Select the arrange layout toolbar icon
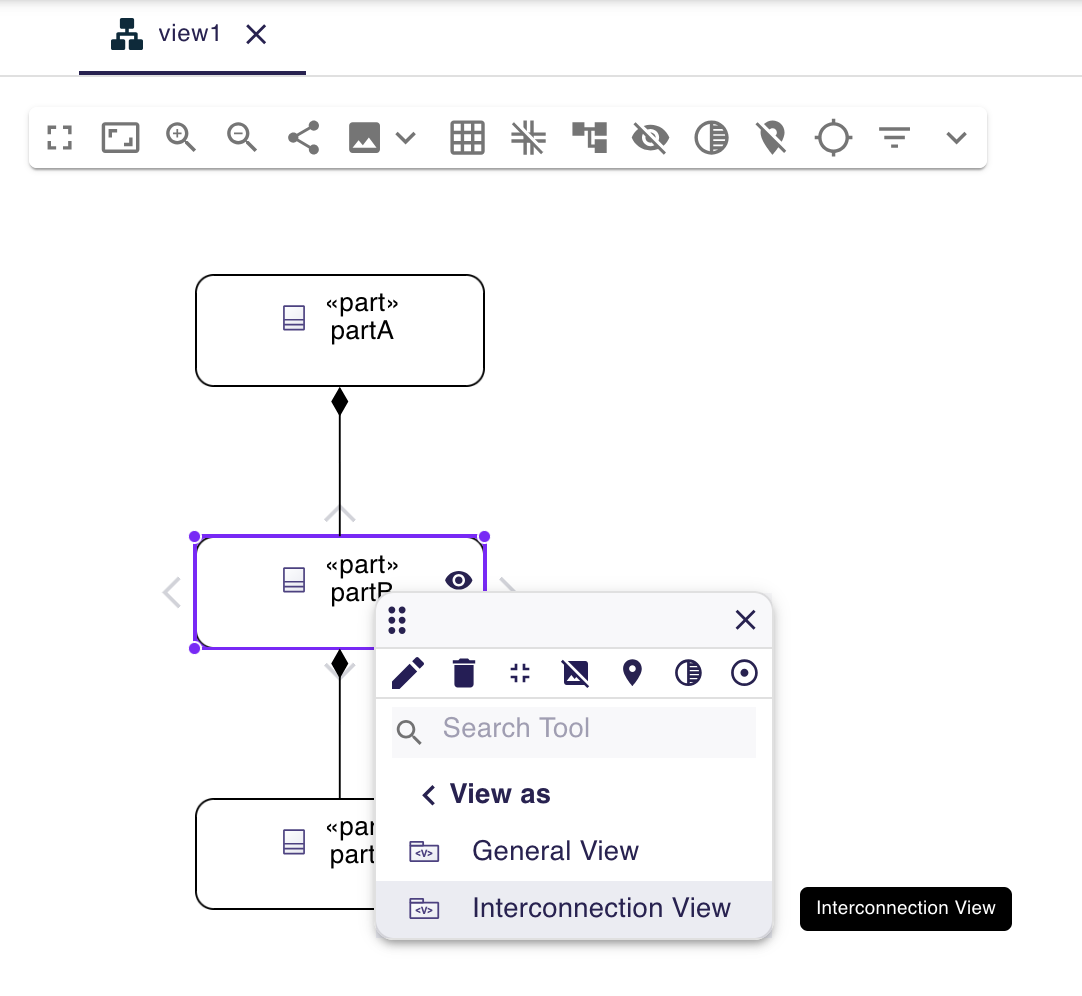The image size is (1082, 996). tap(590, 137)
